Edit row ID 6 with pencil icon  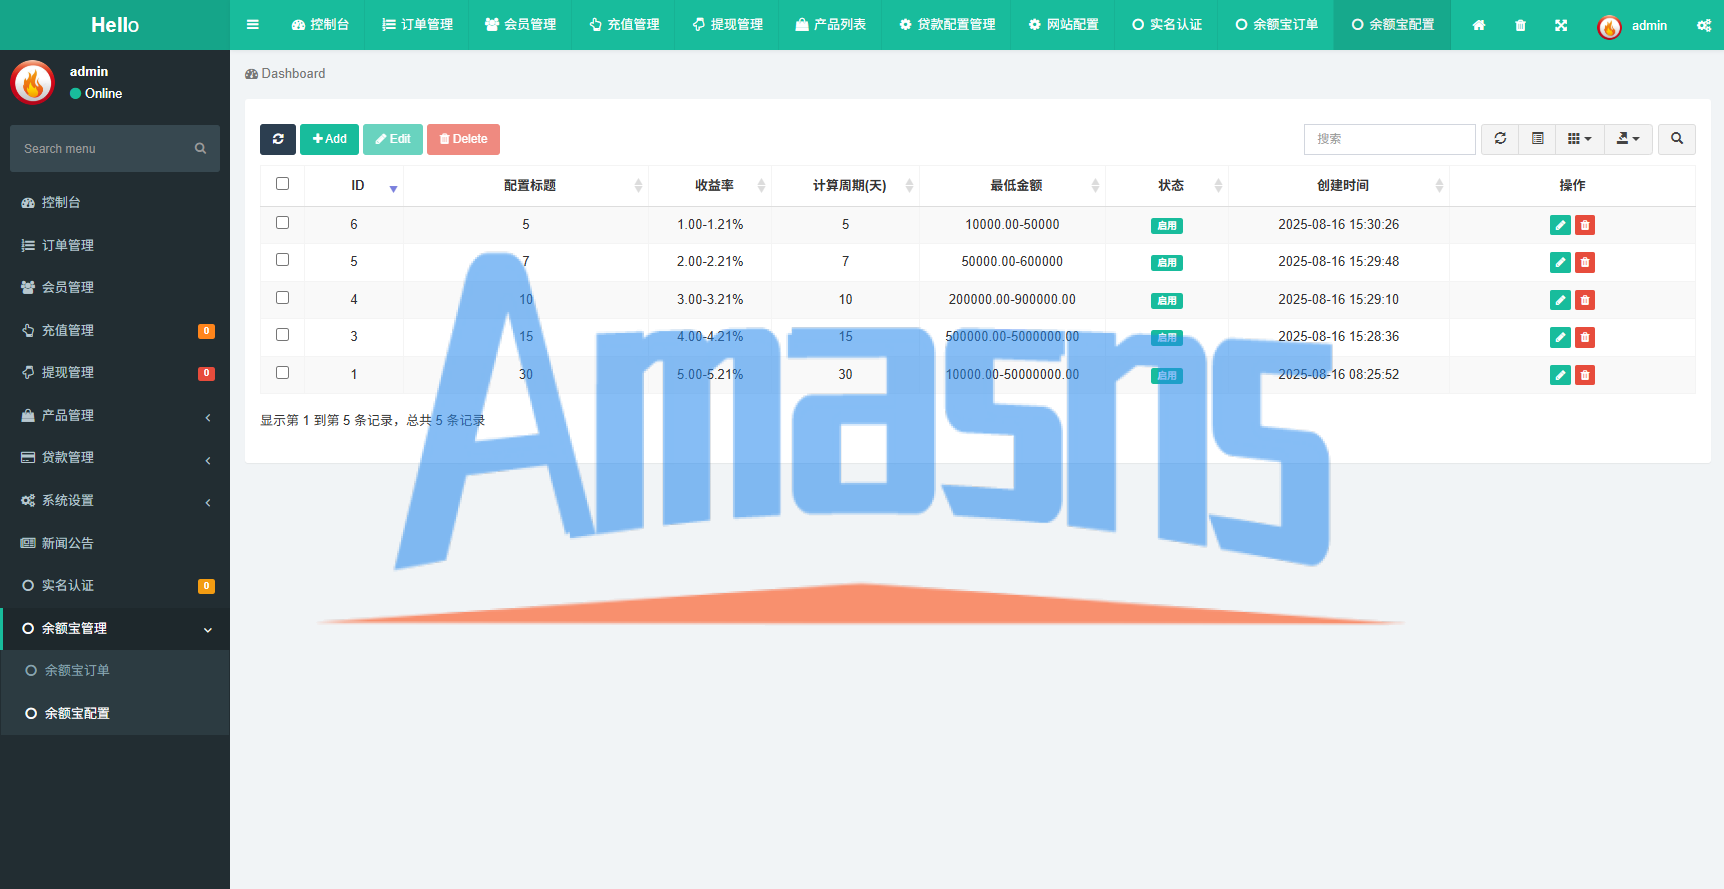(1560, 225)
